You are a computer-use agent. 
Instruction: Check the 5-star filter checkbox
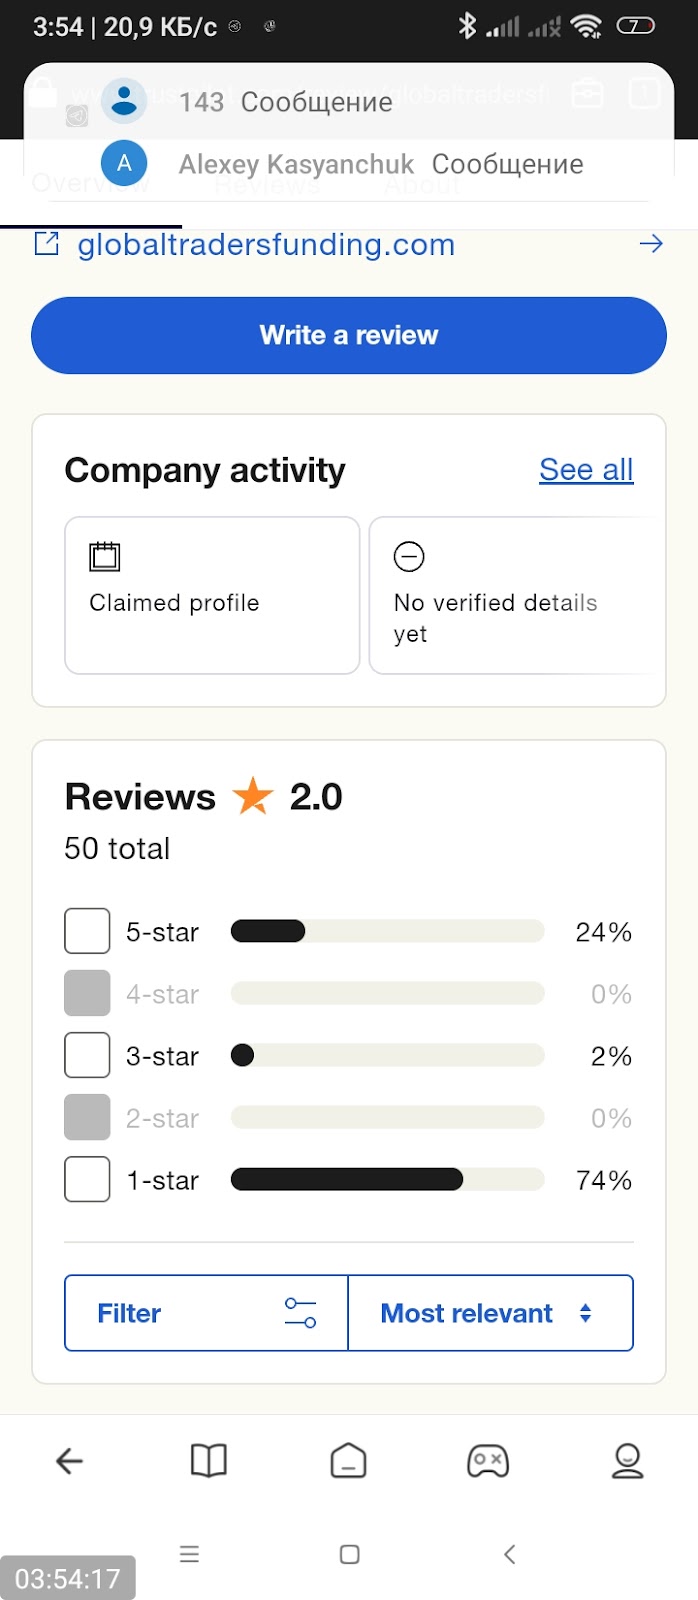pos(87,932)
